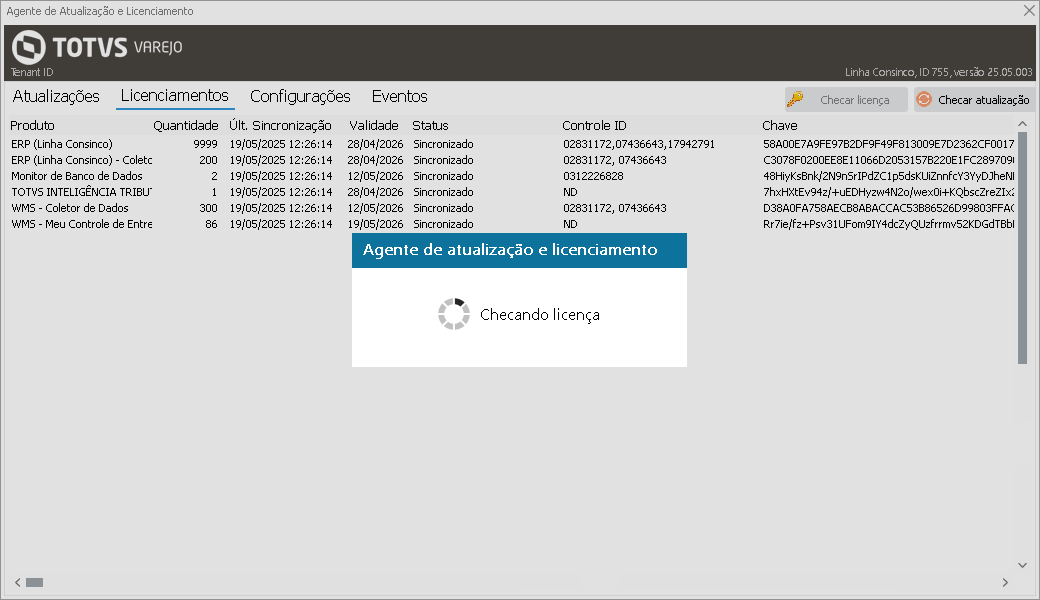This screenshot has height=600, width=1040.
Task: Click the horizontal scrollbar right arrow
Action: (x=1005, y=582)
